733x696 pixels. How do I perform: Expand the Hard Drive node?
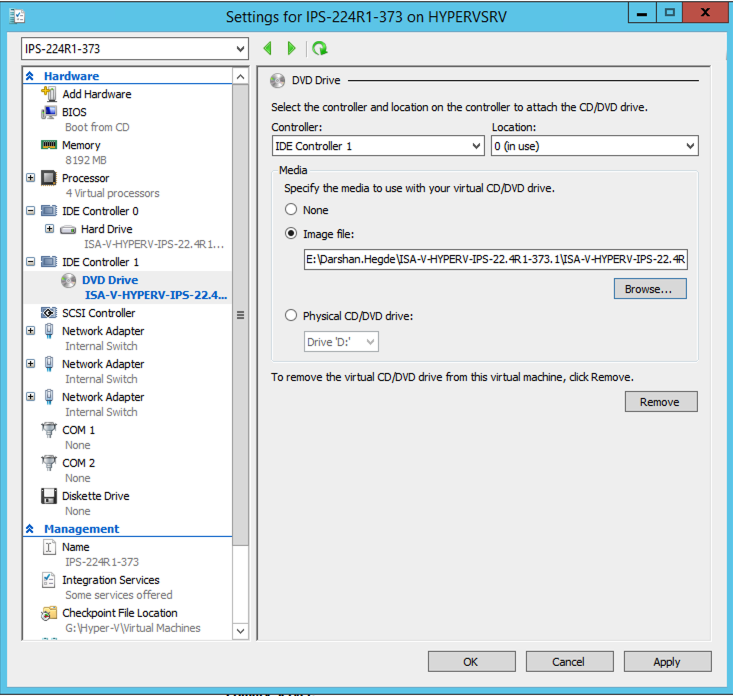(50, 229)
